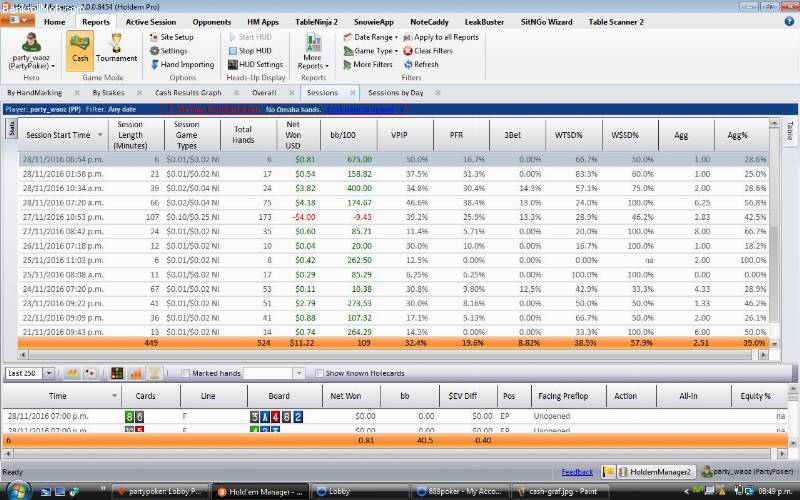
Task: Select hand row 28/11/2016 07:00 p.m. with 86
Action: (394, 416)
